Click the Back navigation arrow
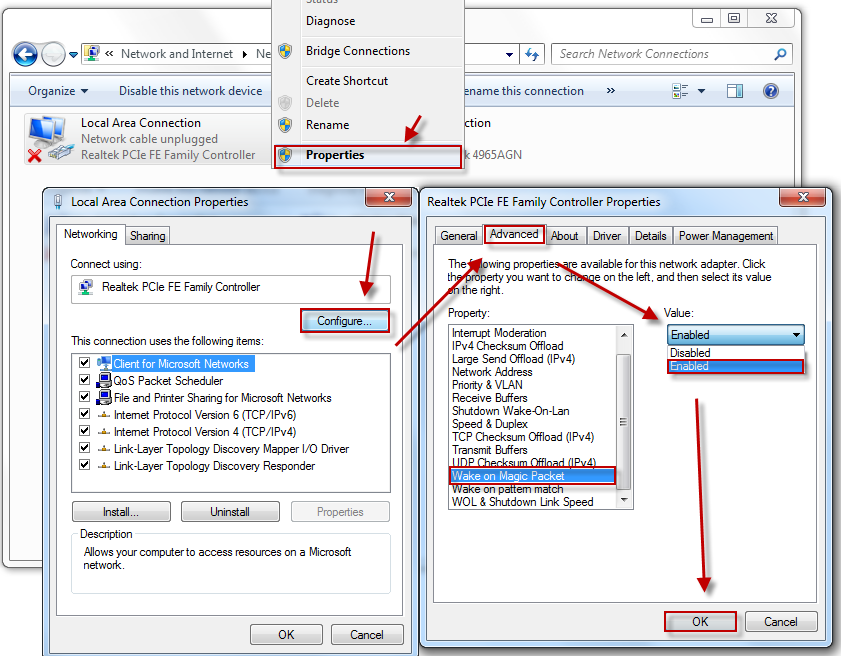The height and width of the screenshot is (656, 841). click(25, 54)
